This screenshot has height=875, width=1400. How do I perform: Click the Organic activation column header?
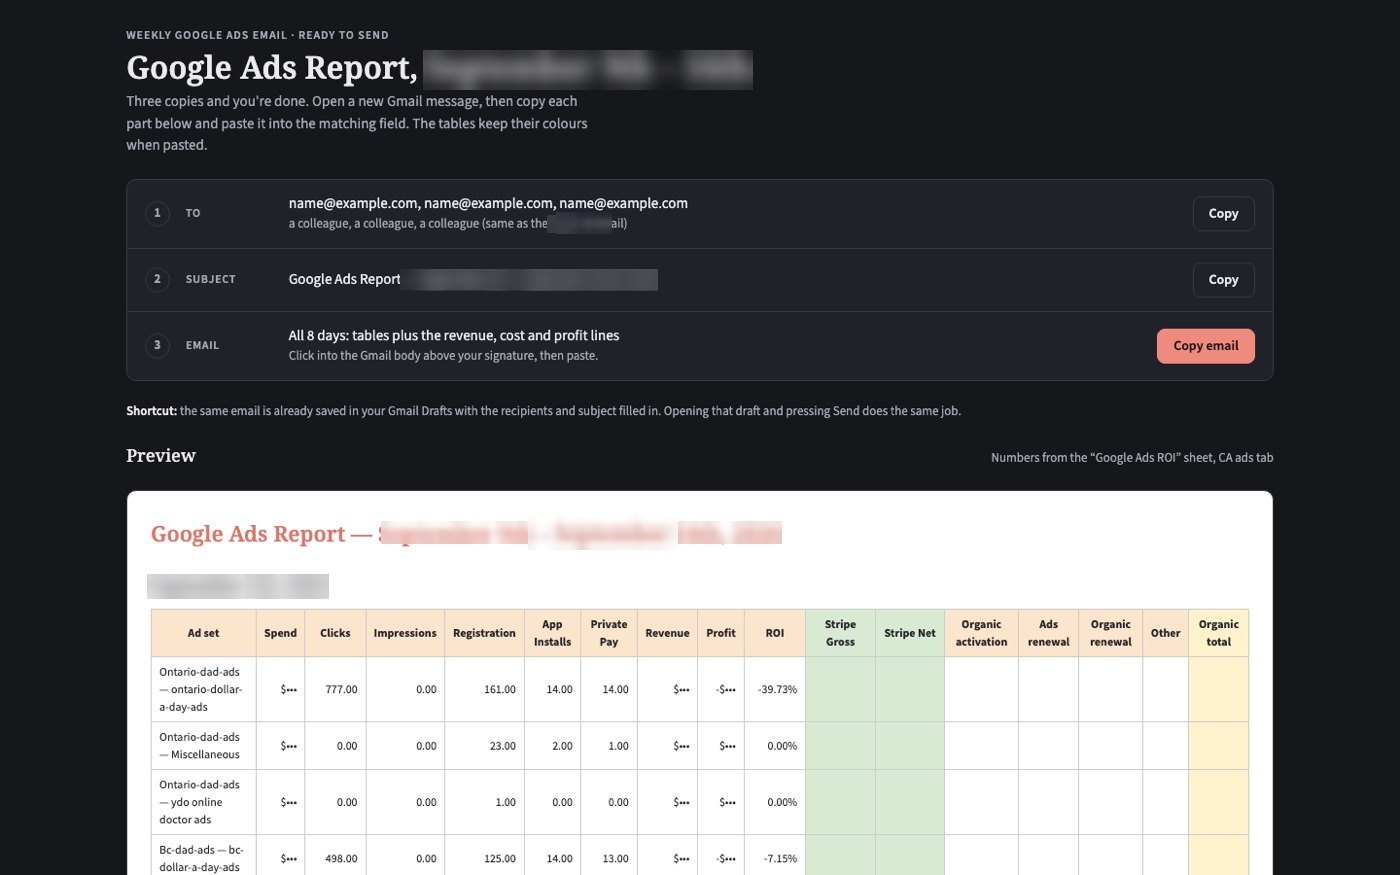pos(981,633)
